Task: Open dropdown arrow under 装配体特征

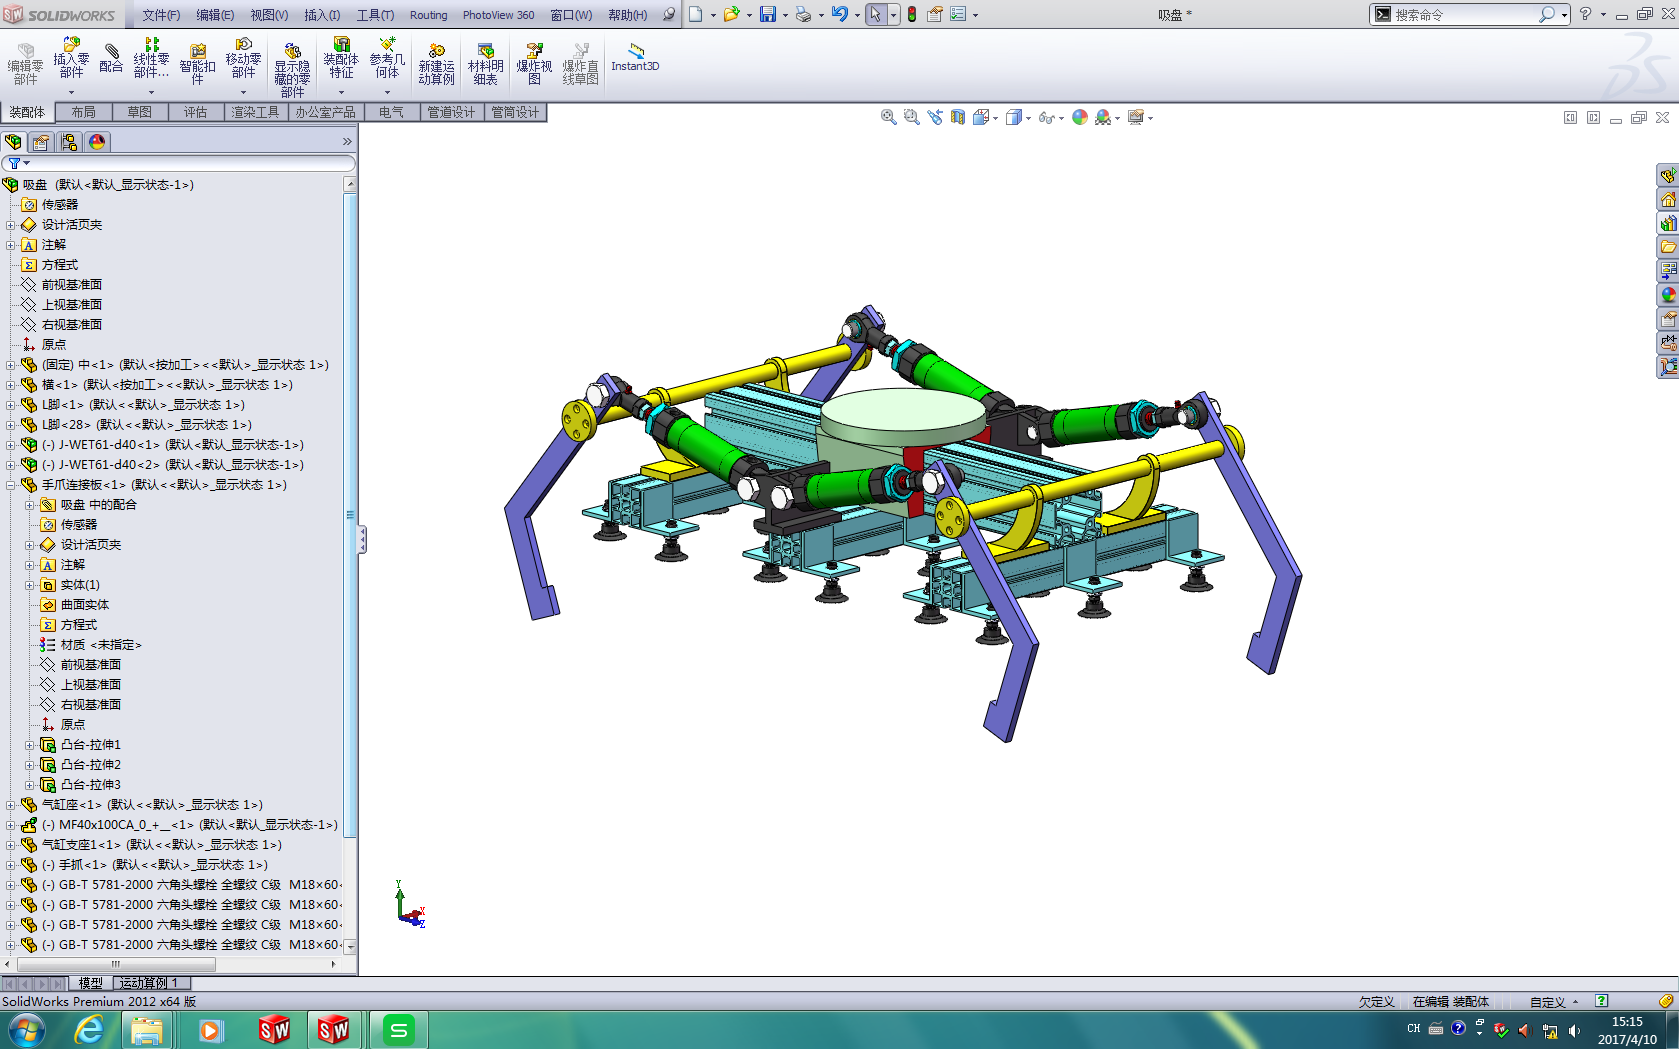Action: pos(341,92)
